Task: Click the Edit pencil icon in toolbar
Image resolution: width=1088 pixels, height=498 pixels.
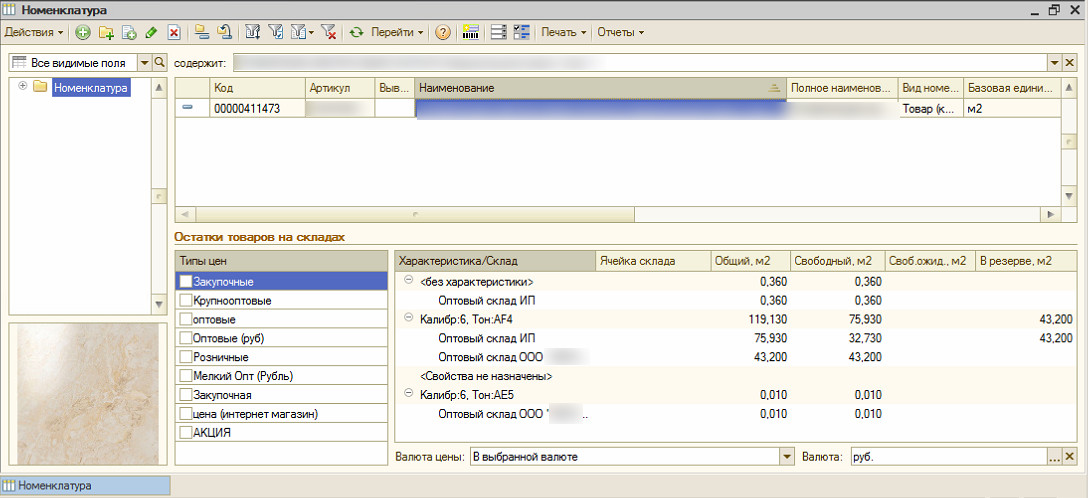Action: tap(151, 32)
